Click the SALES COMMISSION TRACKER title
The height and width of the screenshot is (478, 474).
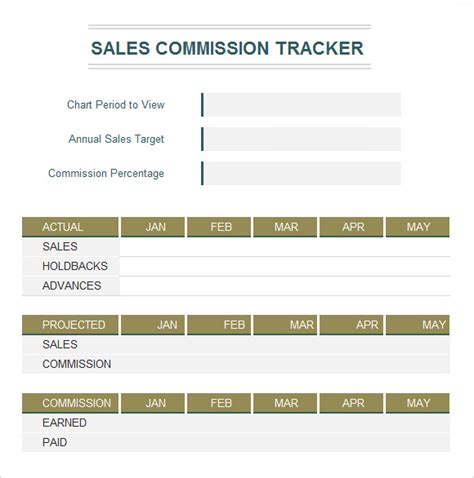tap(227, 48)
